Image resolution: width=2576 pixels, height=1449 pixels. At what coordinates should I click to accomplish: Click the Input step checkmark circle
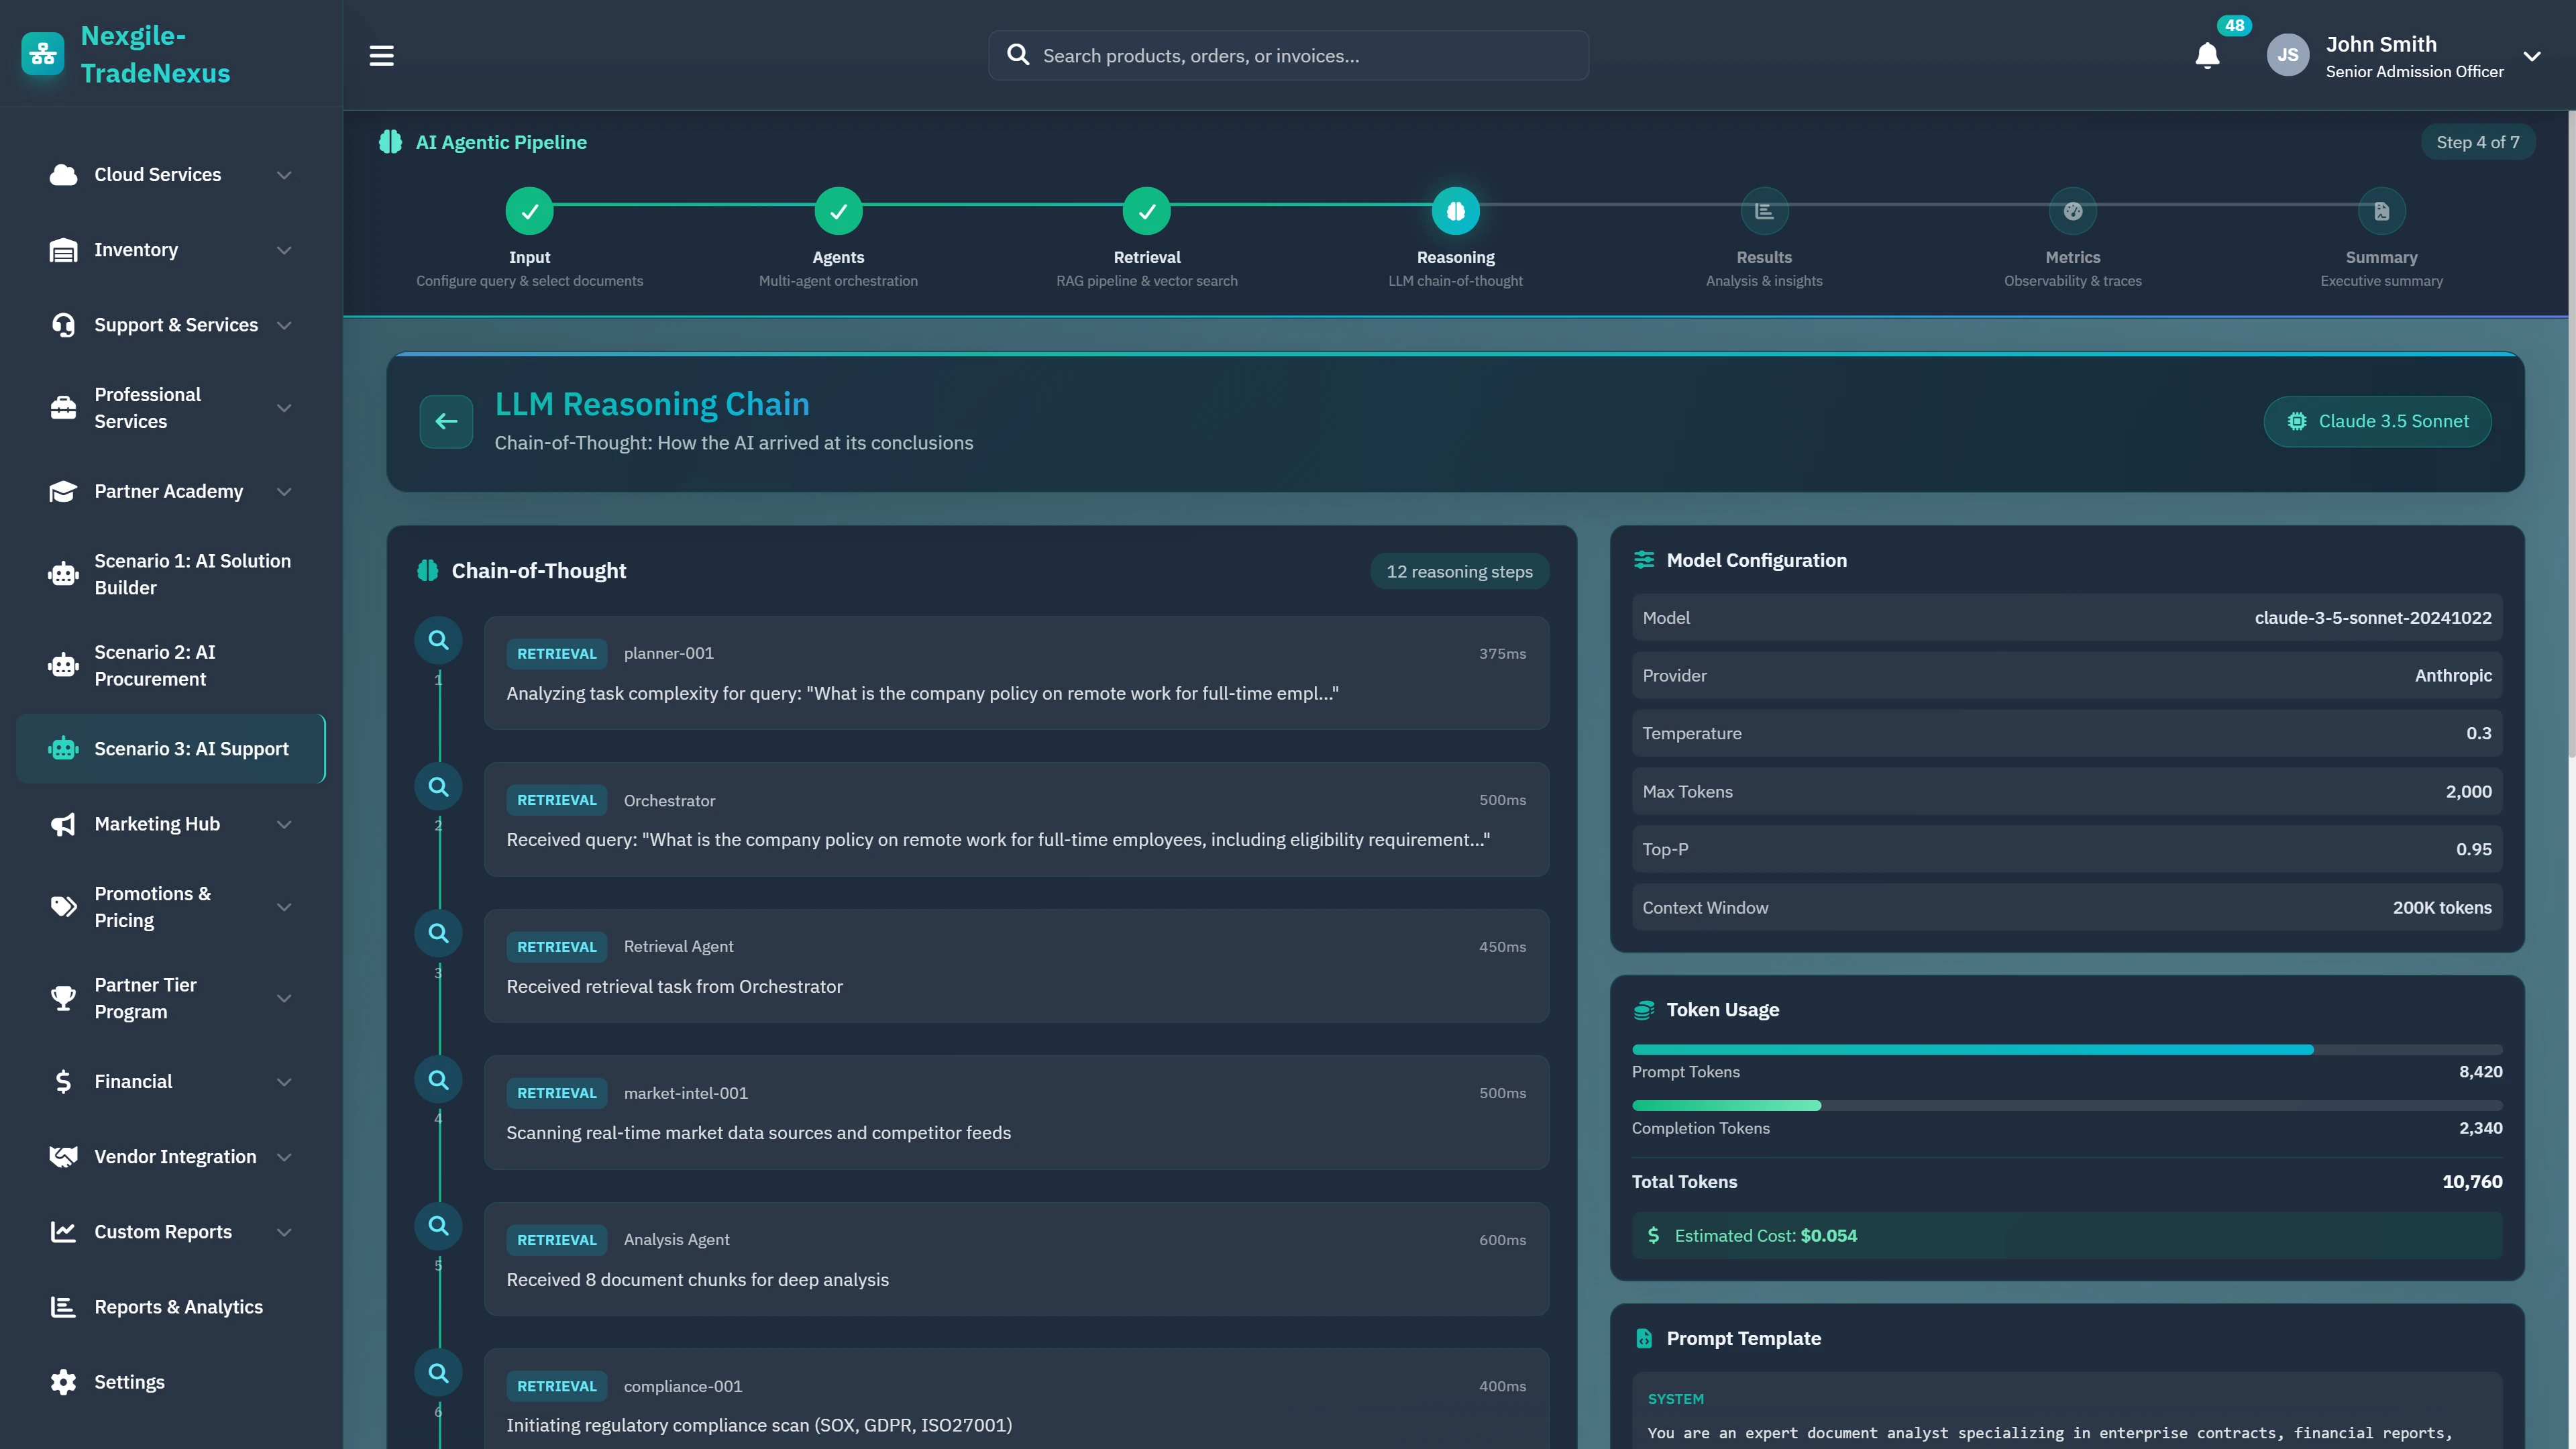(529, 211)
